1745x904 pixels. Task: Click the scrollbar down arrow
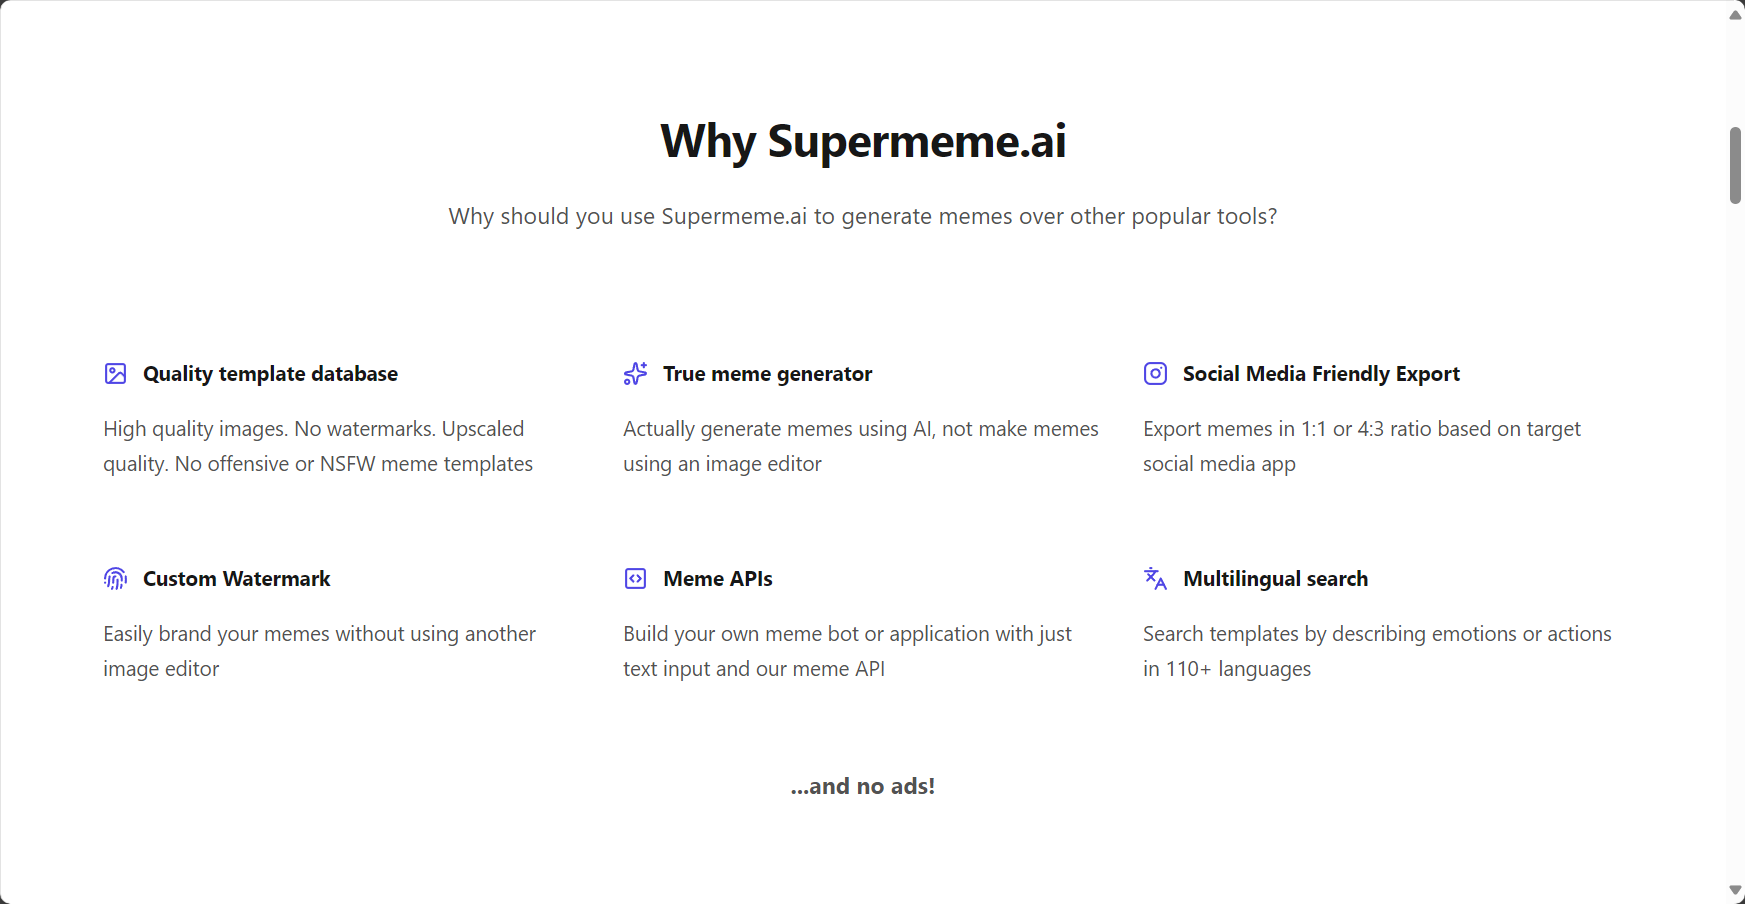point(1735,890)
